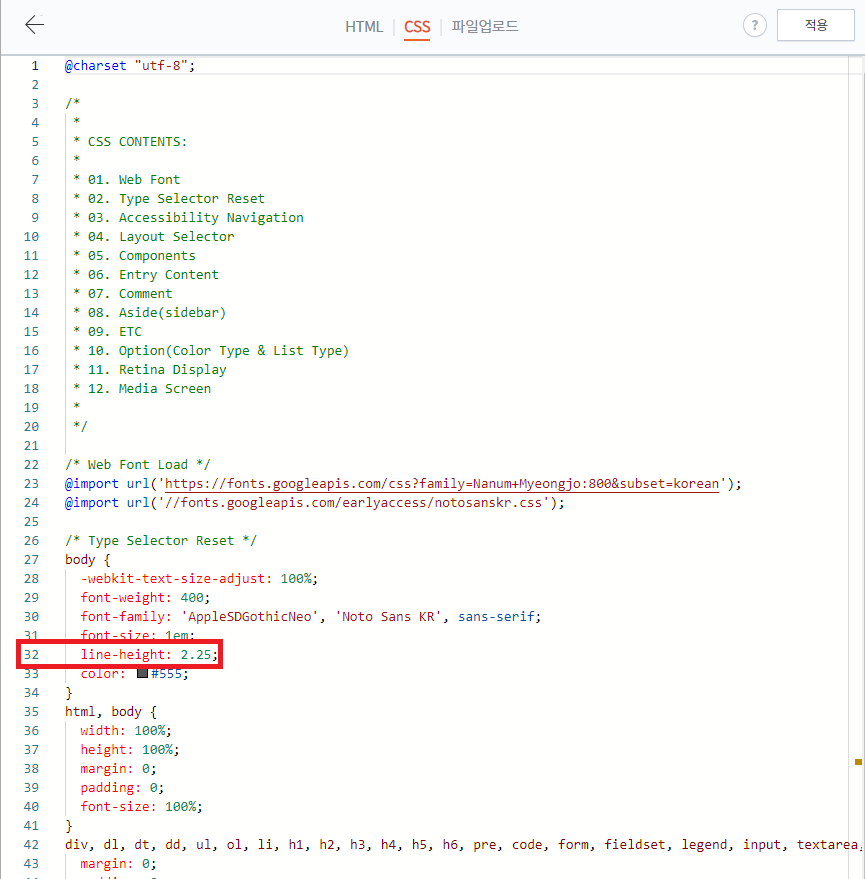
Task: Click the '06. Entry Content' comment line
Action: (146, 275)
